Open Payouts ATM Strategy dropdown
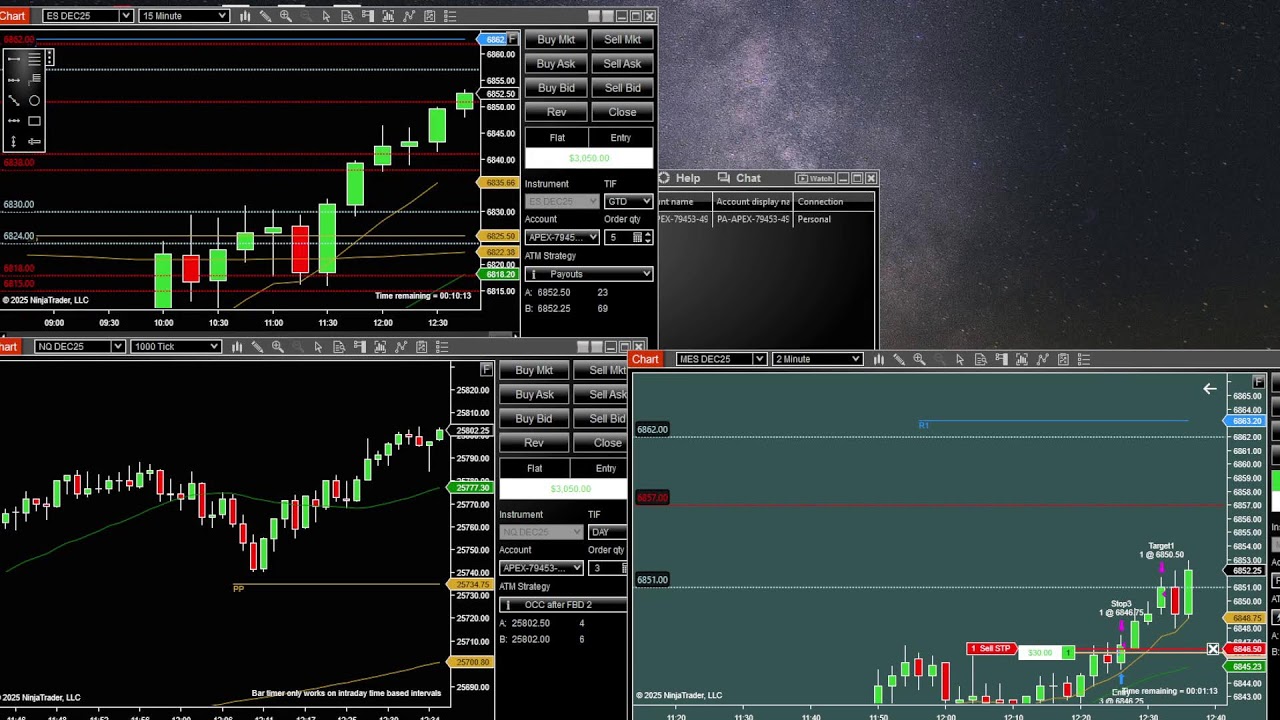Viewport: 1280px width, 720px height. click(x=589, y=274)
